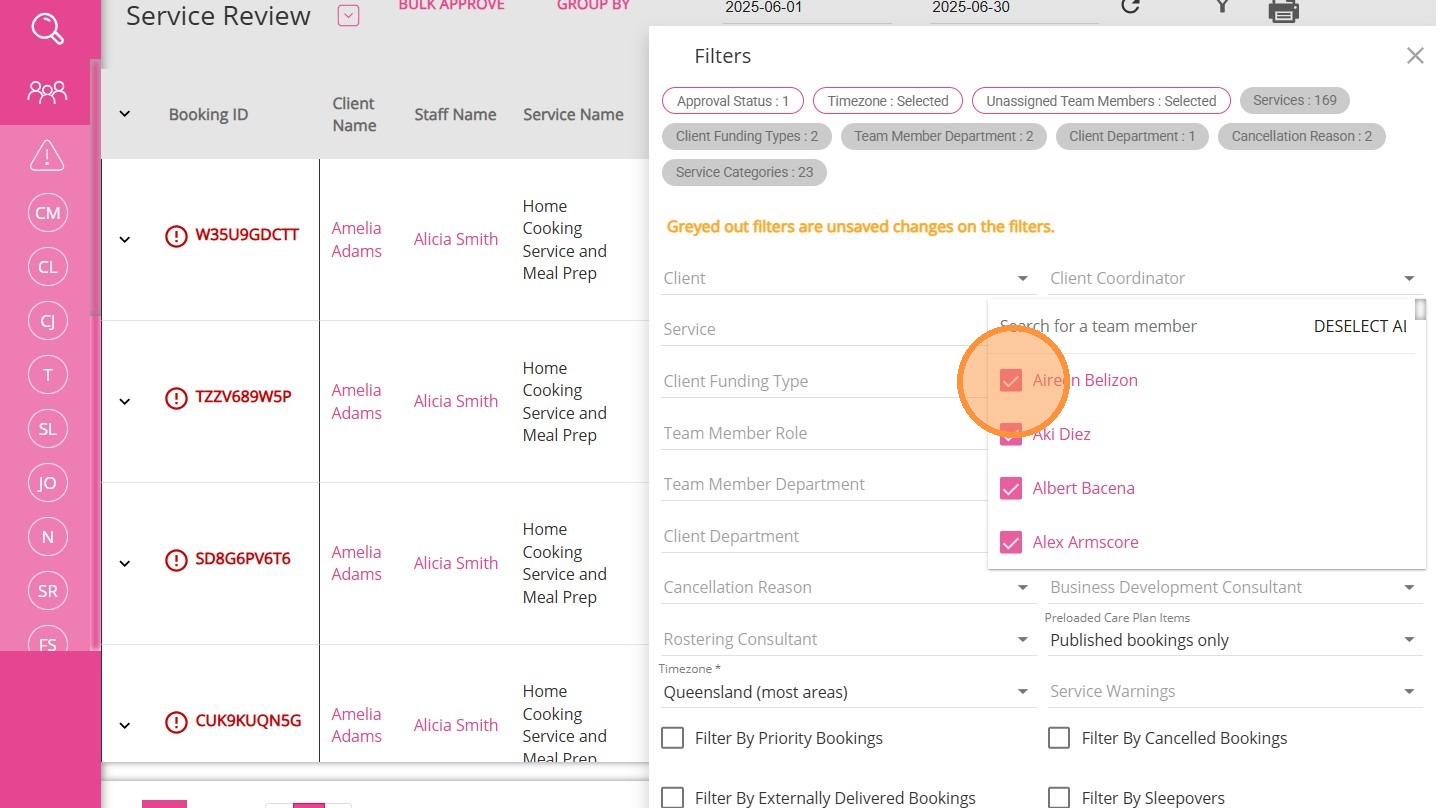Open the Group By menu
Viewport: 1447px width, 808px height.
coord(593,6)
